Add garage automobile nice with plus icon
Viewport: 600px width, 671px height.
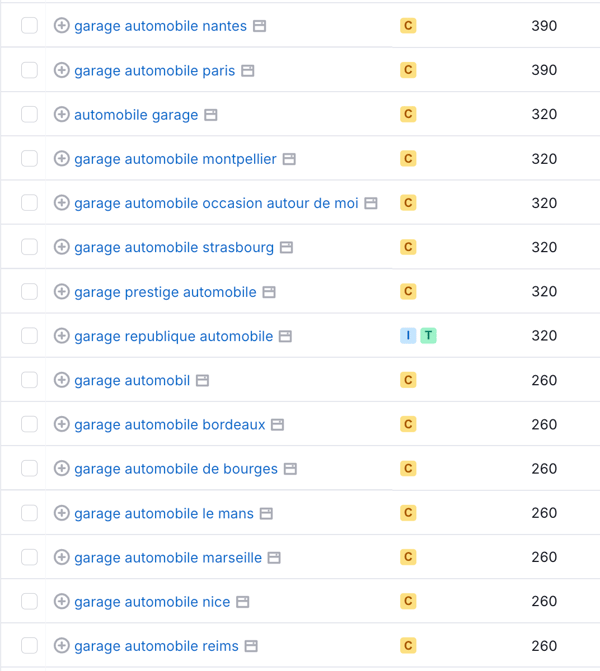pyautogui.click(x=61, y=601)
